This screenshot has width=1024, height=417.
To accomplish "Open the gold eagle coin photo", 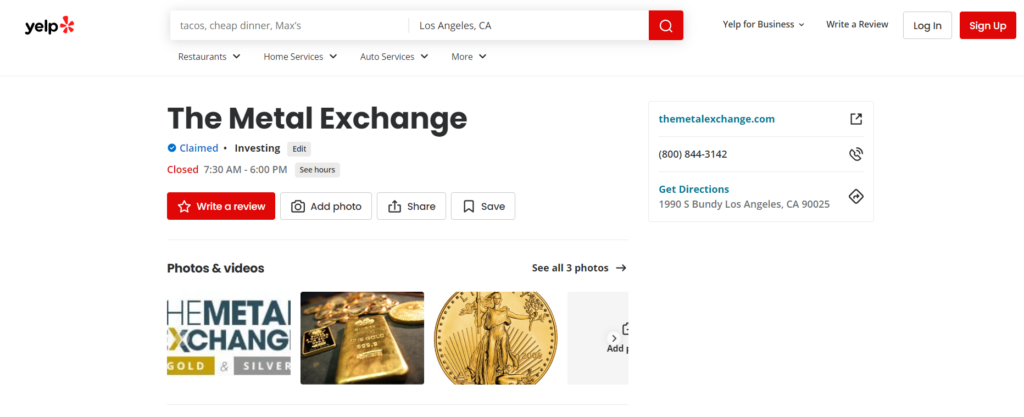I will (496, 338).
